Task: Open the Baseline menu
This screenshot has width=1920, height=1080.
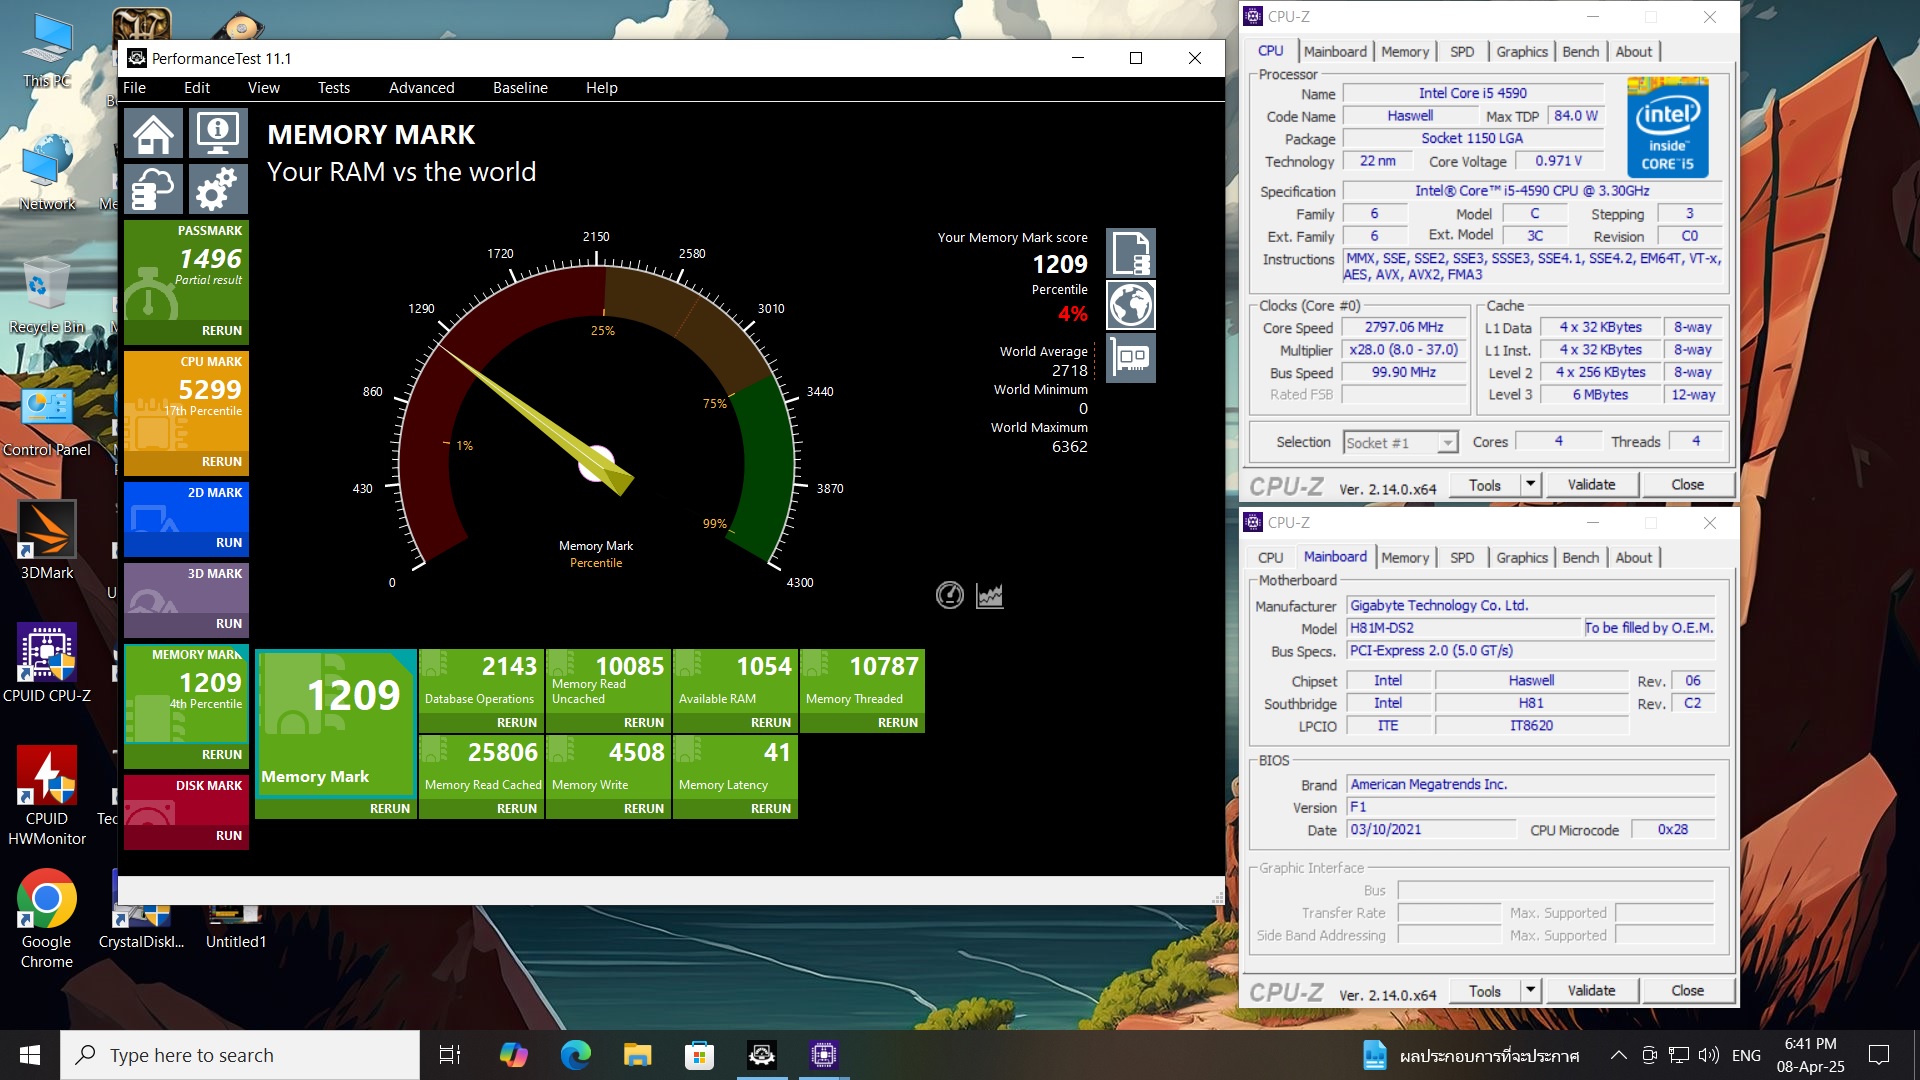Action: click(520, 88)
